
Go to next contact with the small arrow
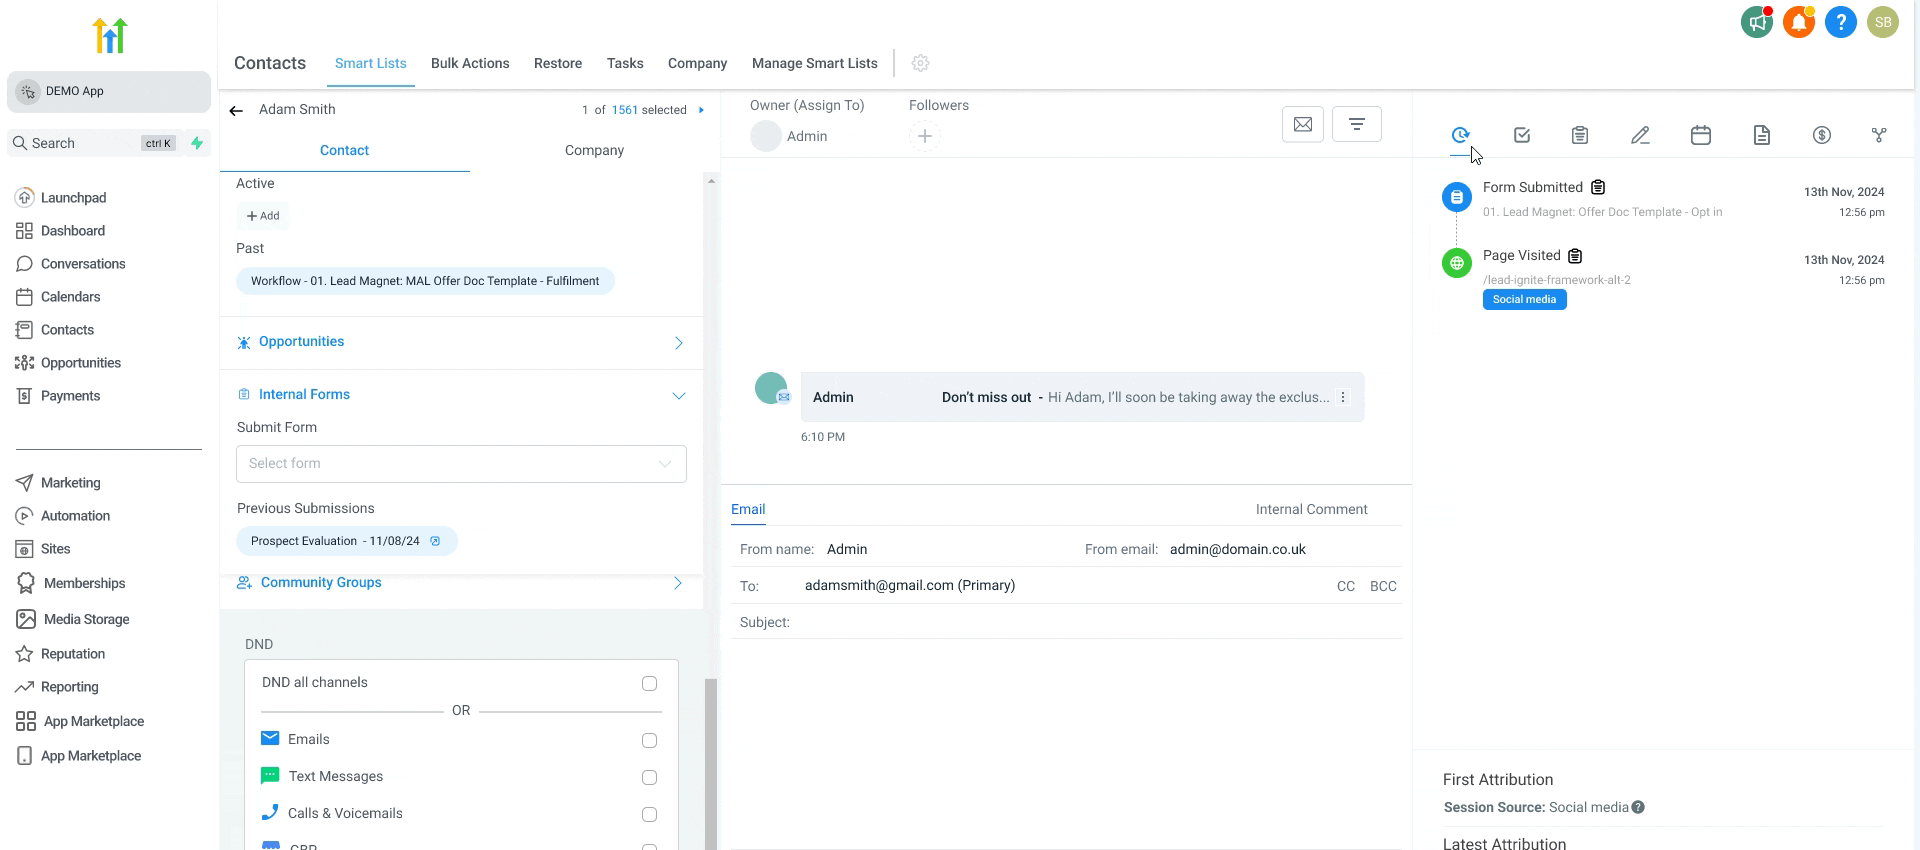(701, 110)
